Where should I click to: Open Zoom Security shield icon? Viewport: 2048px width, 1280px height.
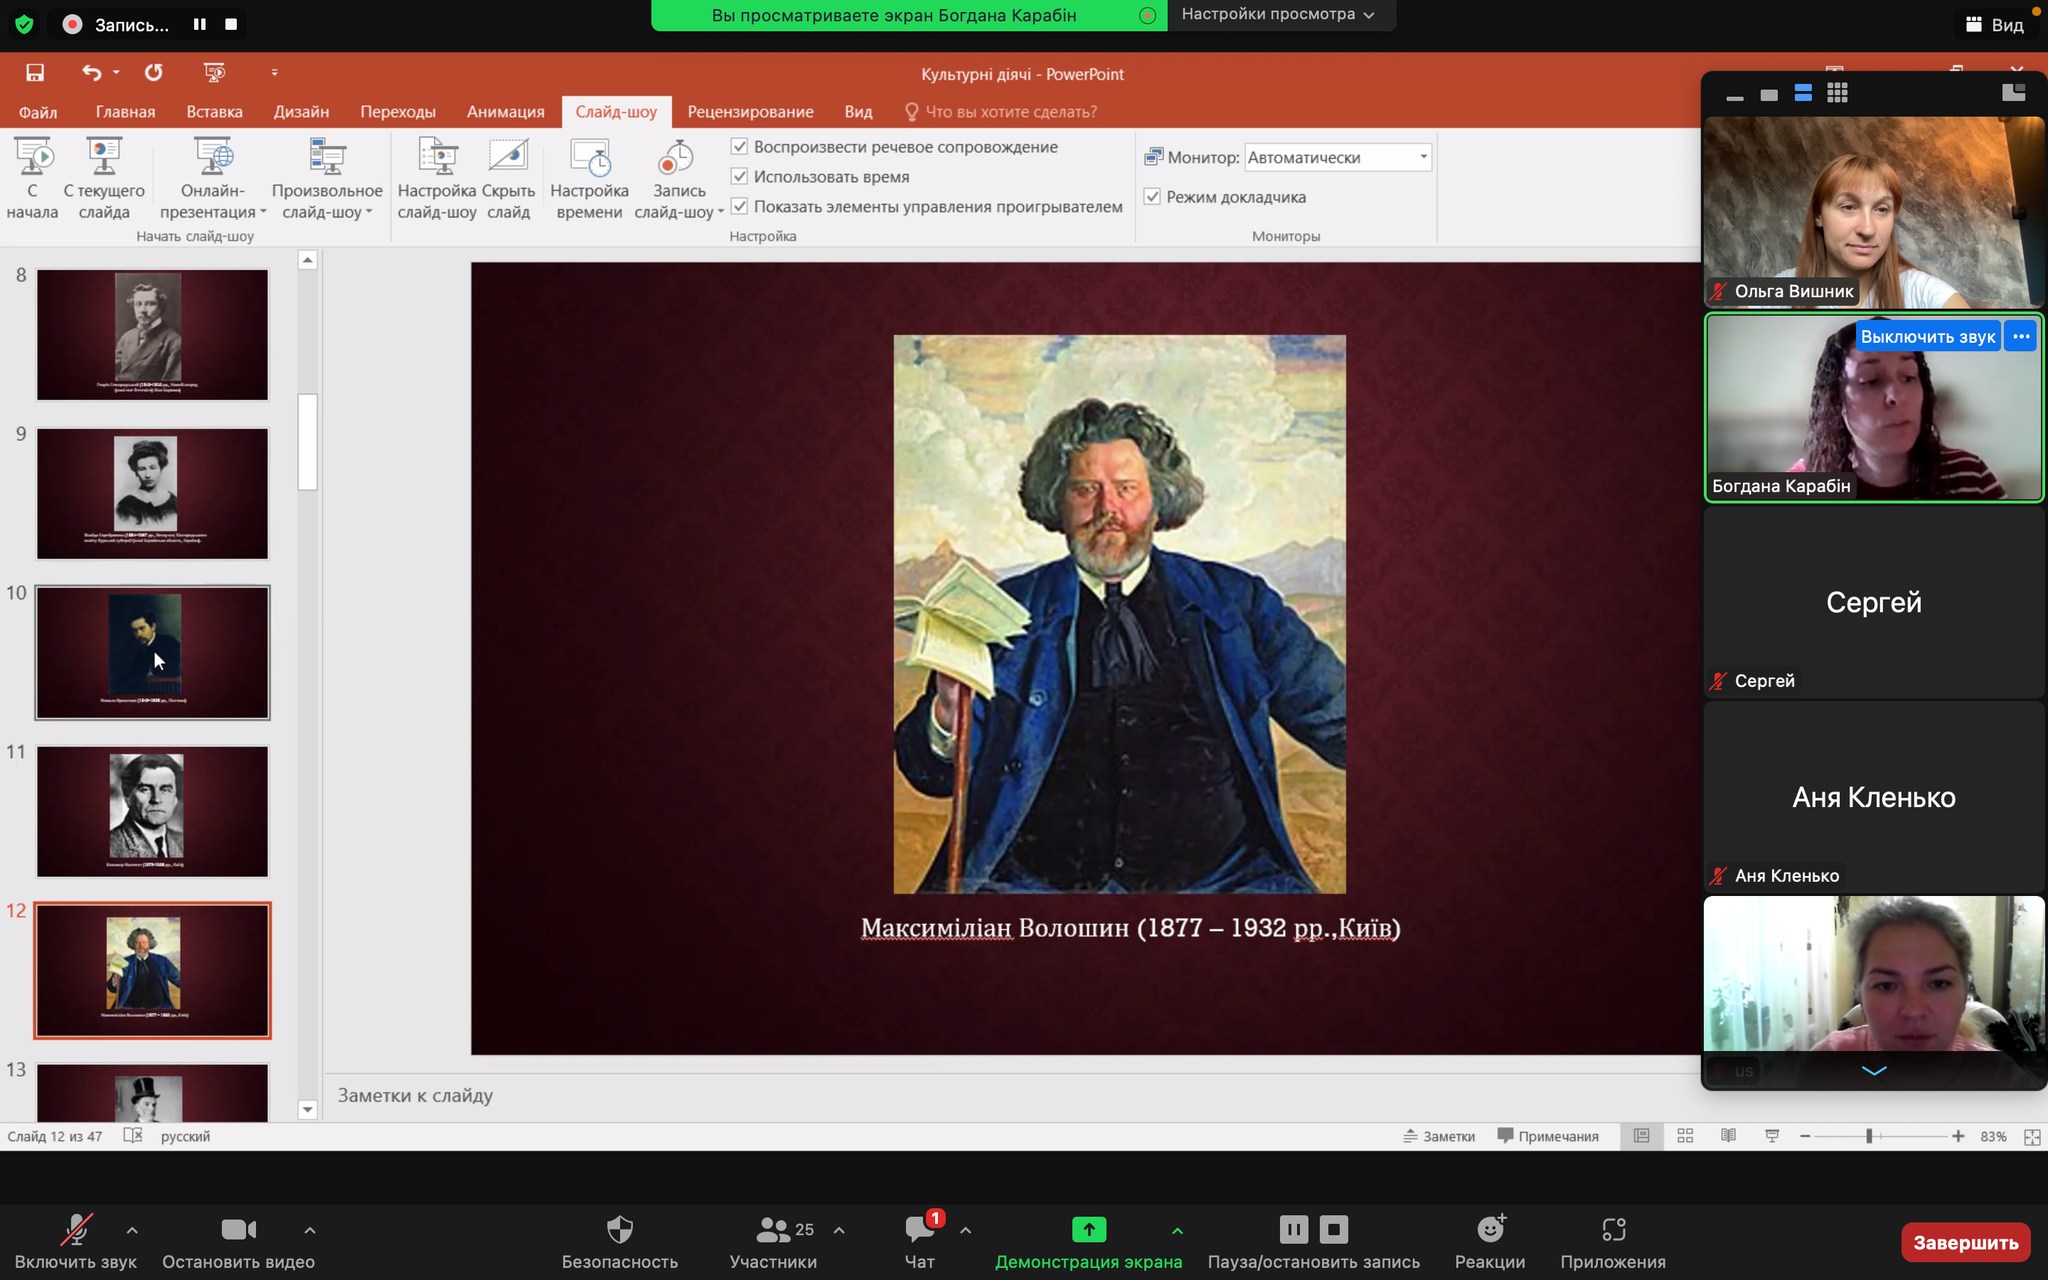pyautogui.click(x=620, y=1229)
